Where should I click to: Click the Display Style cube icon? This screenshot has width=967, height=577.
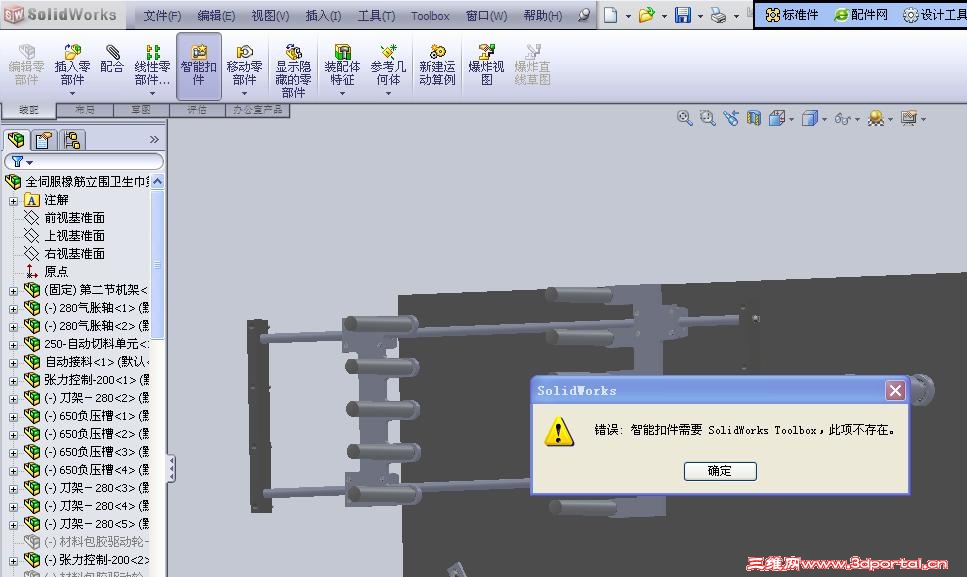click(x=810, y=118)
